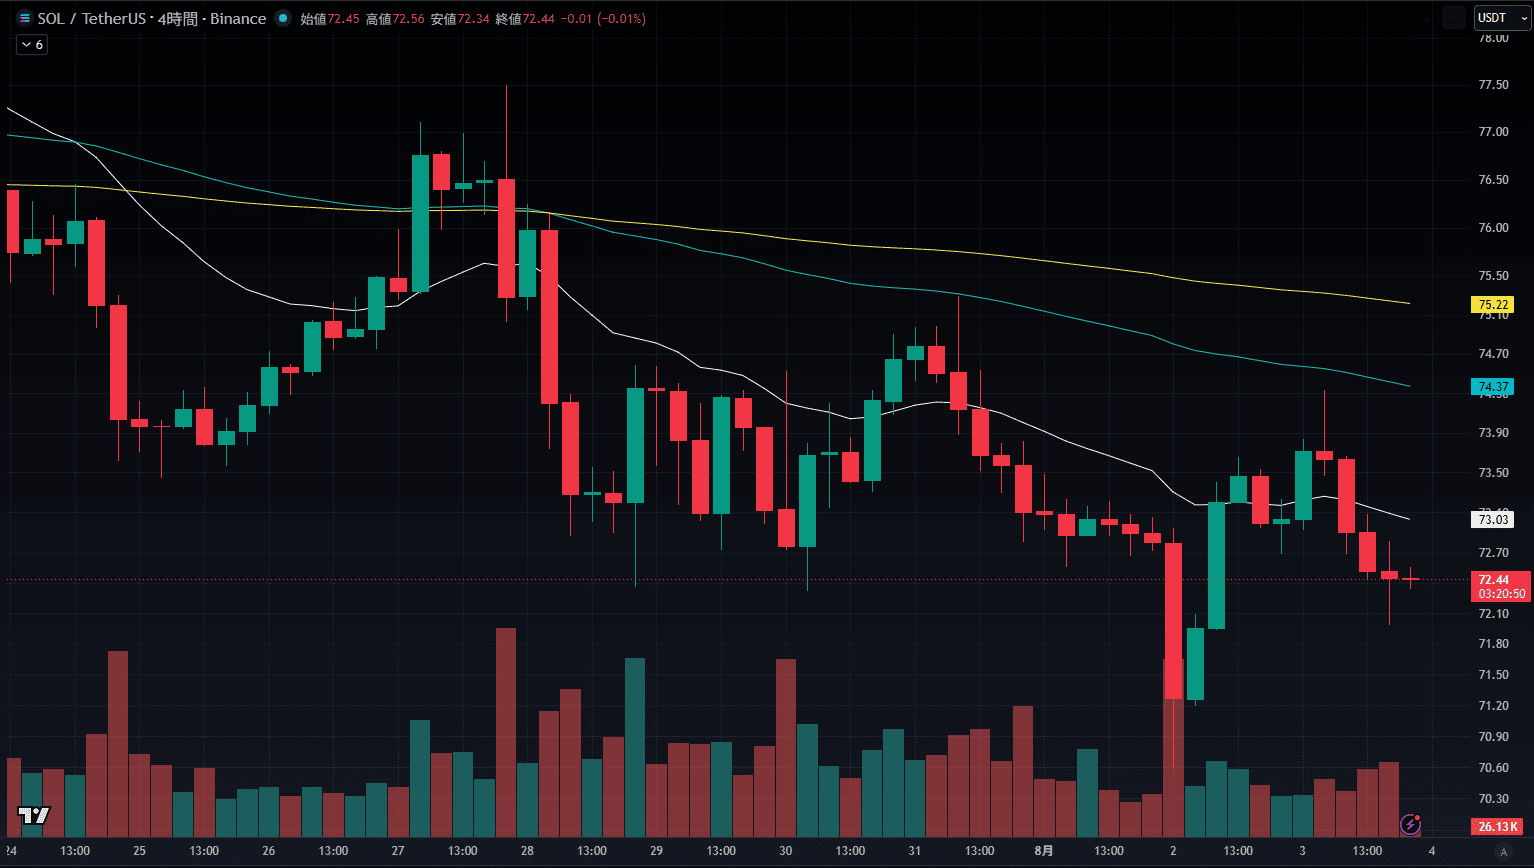Click the 71.80 price axis tick

pos(1493,644)
